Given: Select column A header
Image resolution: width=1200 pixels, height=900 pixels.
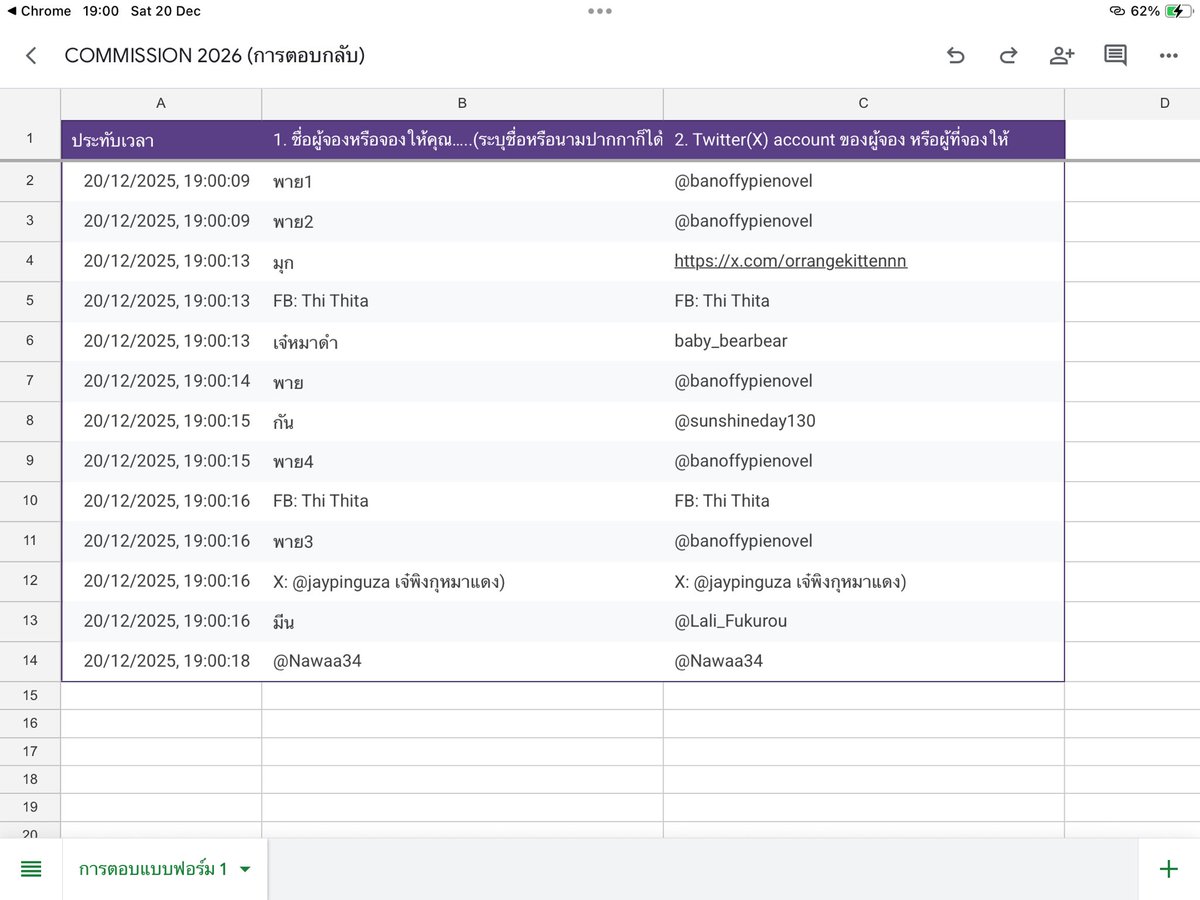Looking at the screenshot, I should click(161, 103).
